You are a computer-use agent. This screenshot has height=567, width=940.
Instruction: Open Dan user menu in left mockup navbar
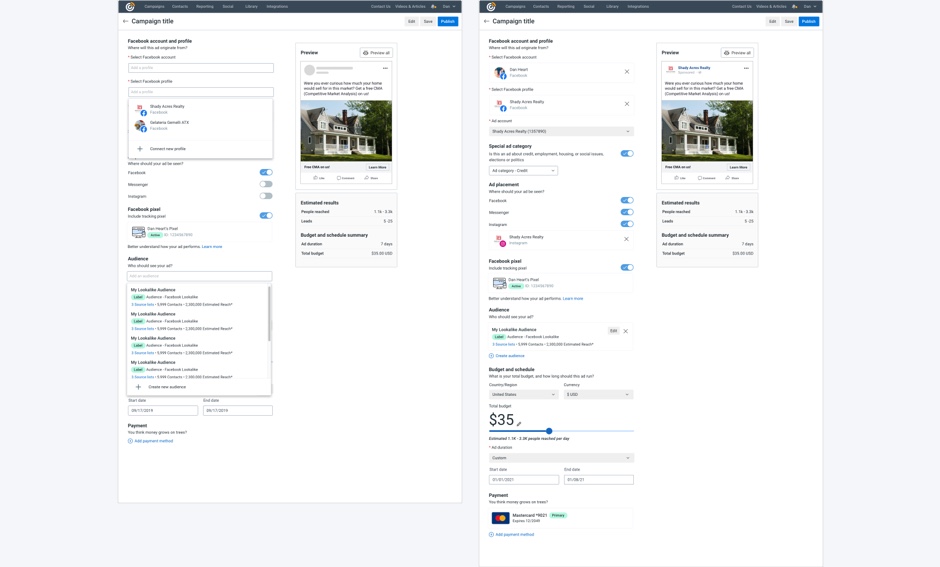click(x=449, y=7)
